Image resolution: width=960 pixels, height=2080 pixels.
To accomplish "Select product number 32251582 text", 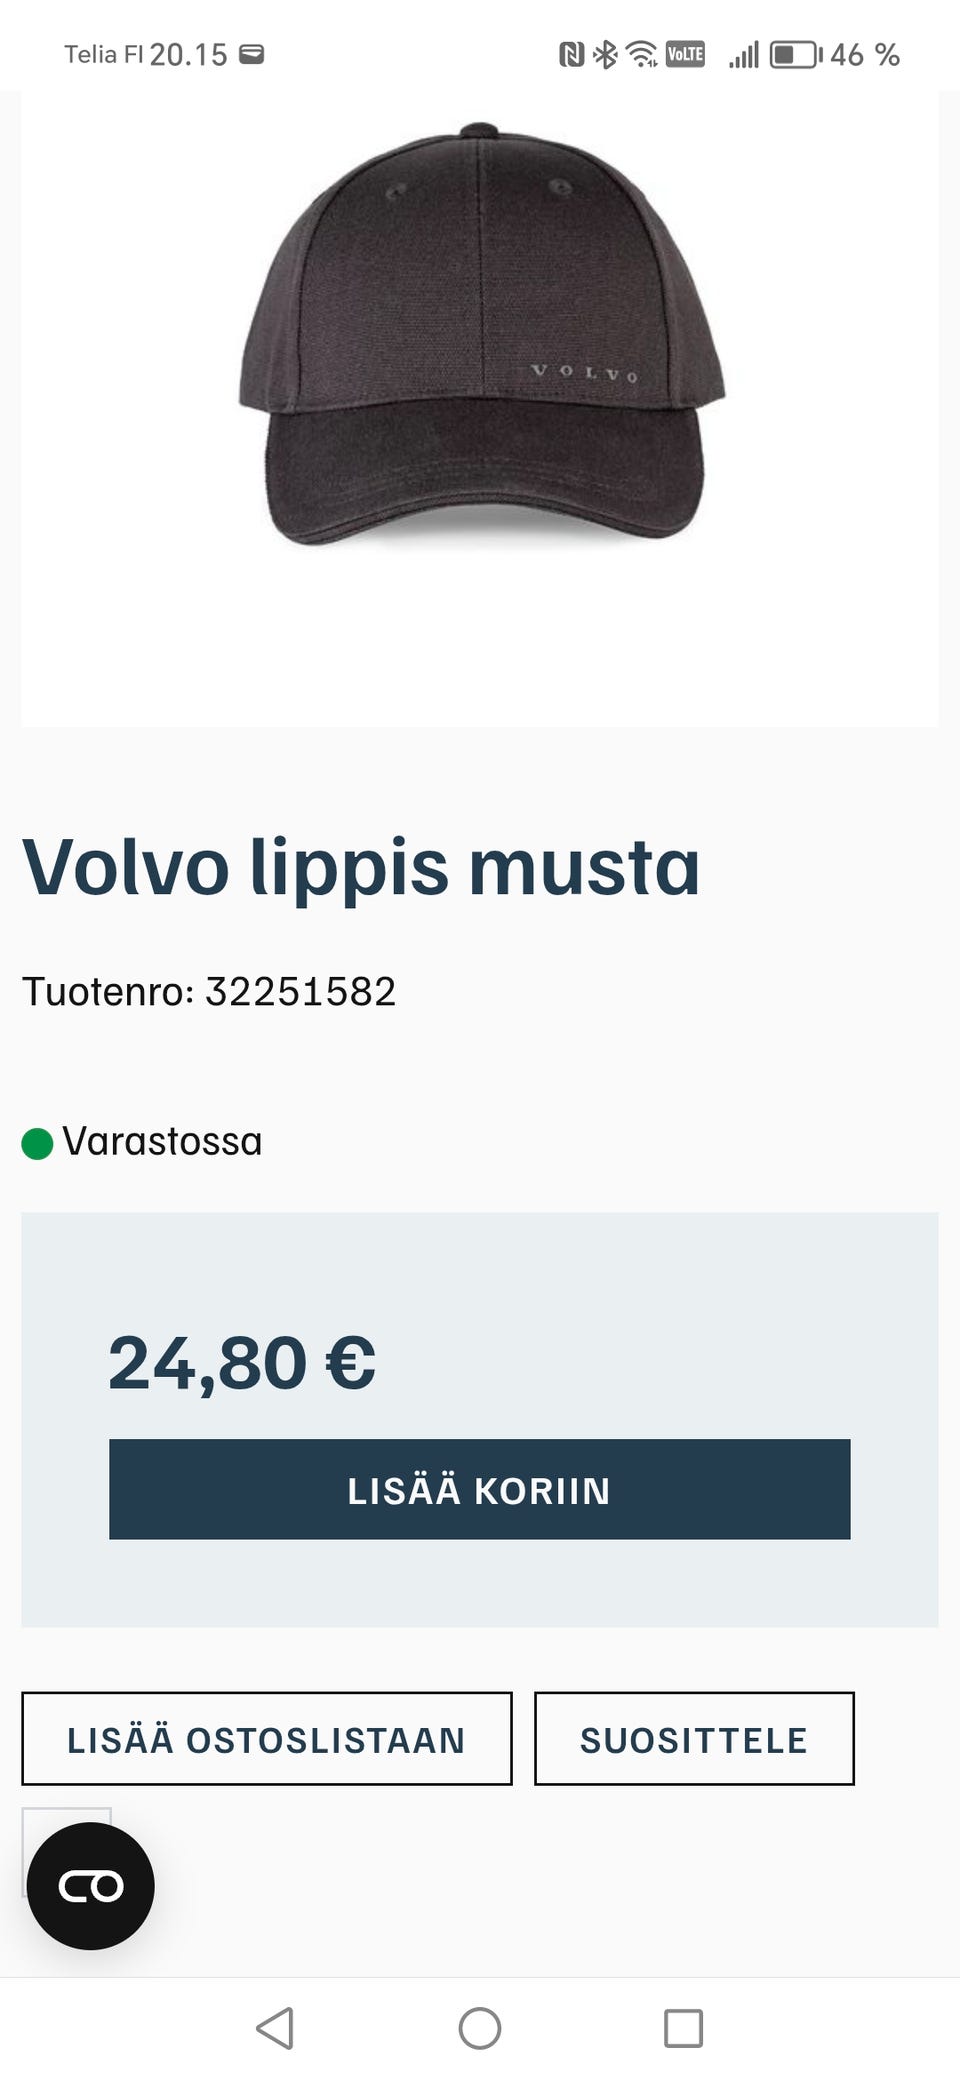I will pos(300,992).
